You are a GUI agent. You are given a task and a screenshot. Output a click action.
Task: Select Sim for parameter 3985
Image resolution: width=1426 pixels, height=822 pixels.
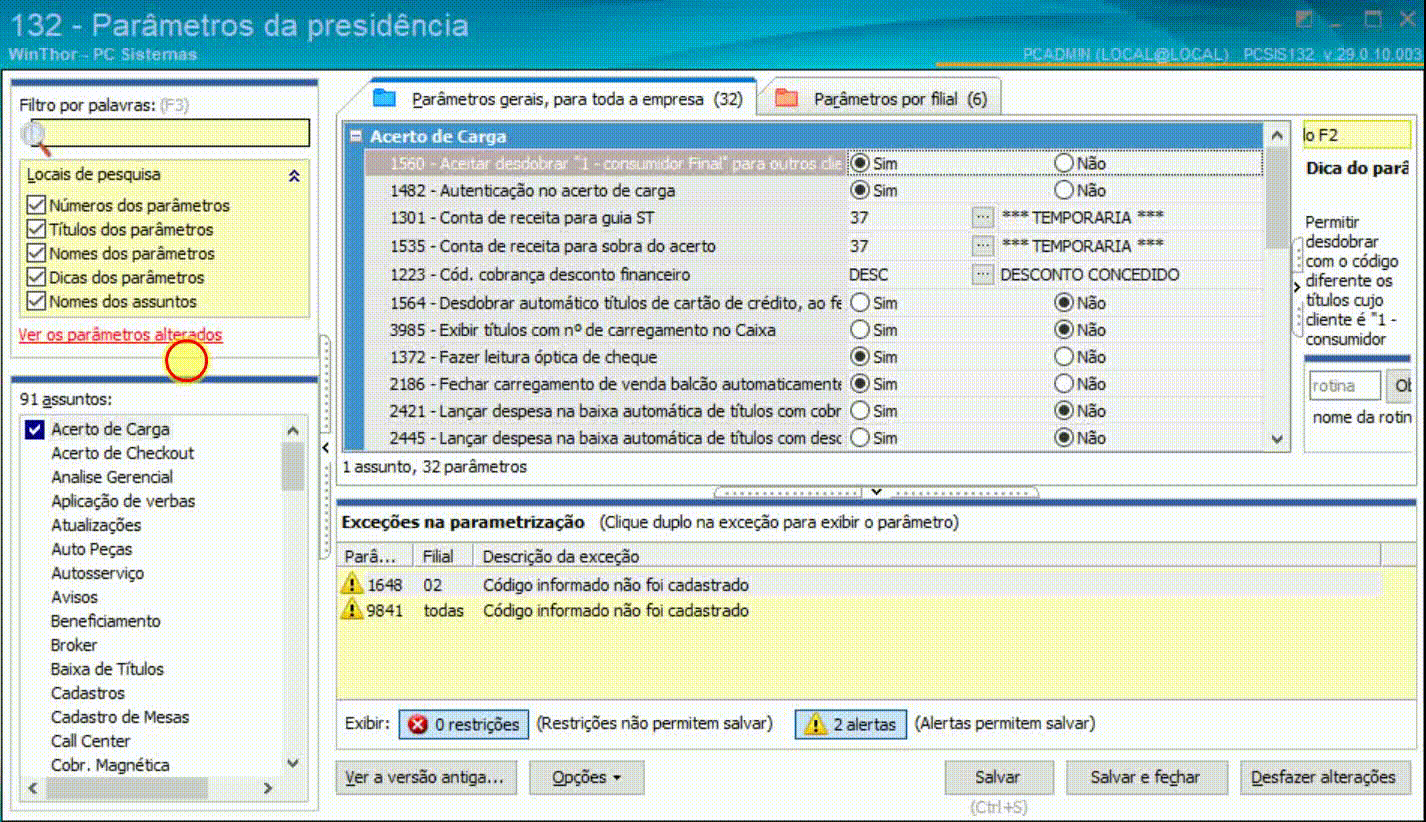coord(859,329)
